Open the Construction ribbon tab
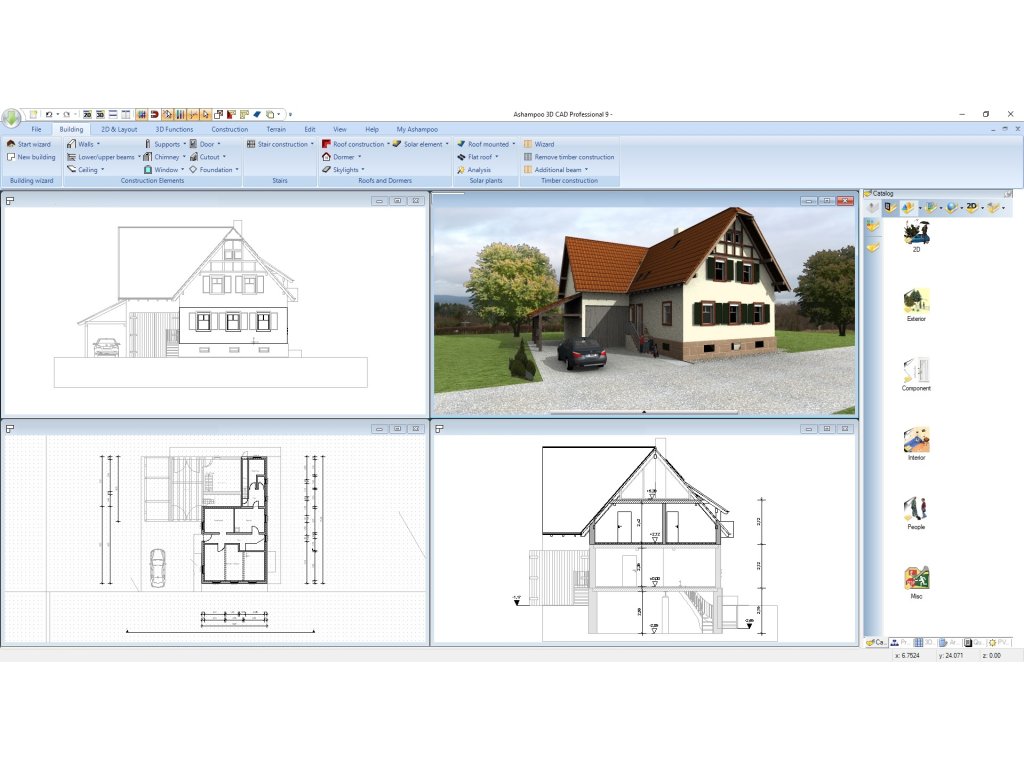The image size is (1024, 768). (229, 129)
